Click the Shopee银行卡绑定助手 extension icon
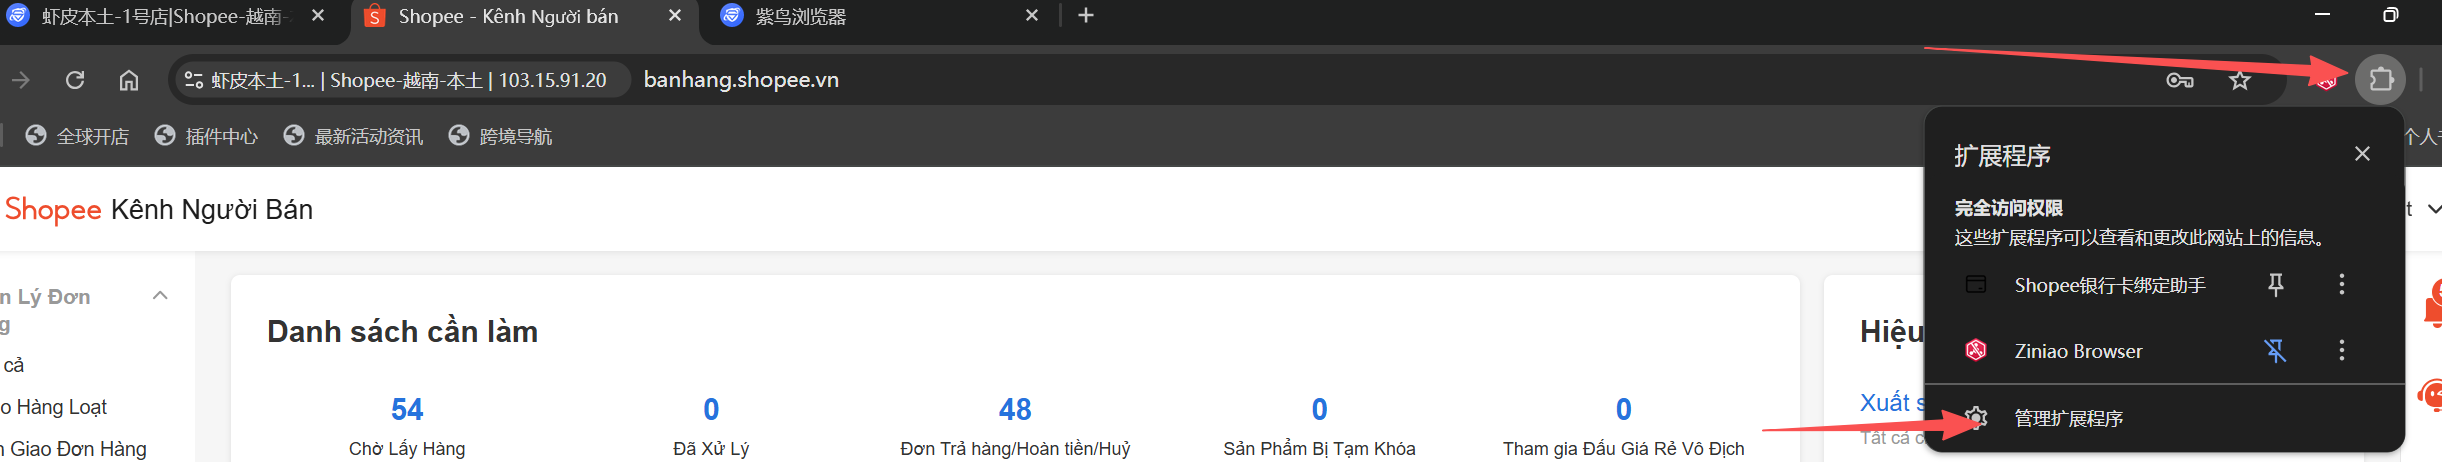This screenshot has height=462, width=2442. click(1976, 285)
